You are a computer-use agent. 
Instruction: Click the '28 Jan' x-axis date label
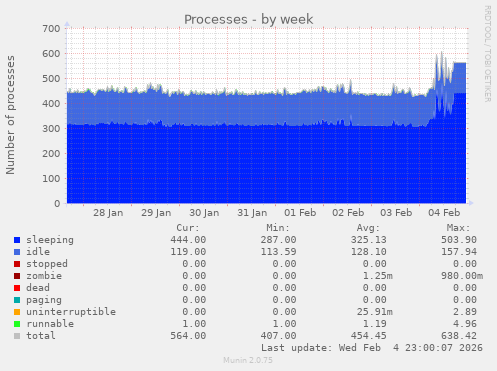108,213
